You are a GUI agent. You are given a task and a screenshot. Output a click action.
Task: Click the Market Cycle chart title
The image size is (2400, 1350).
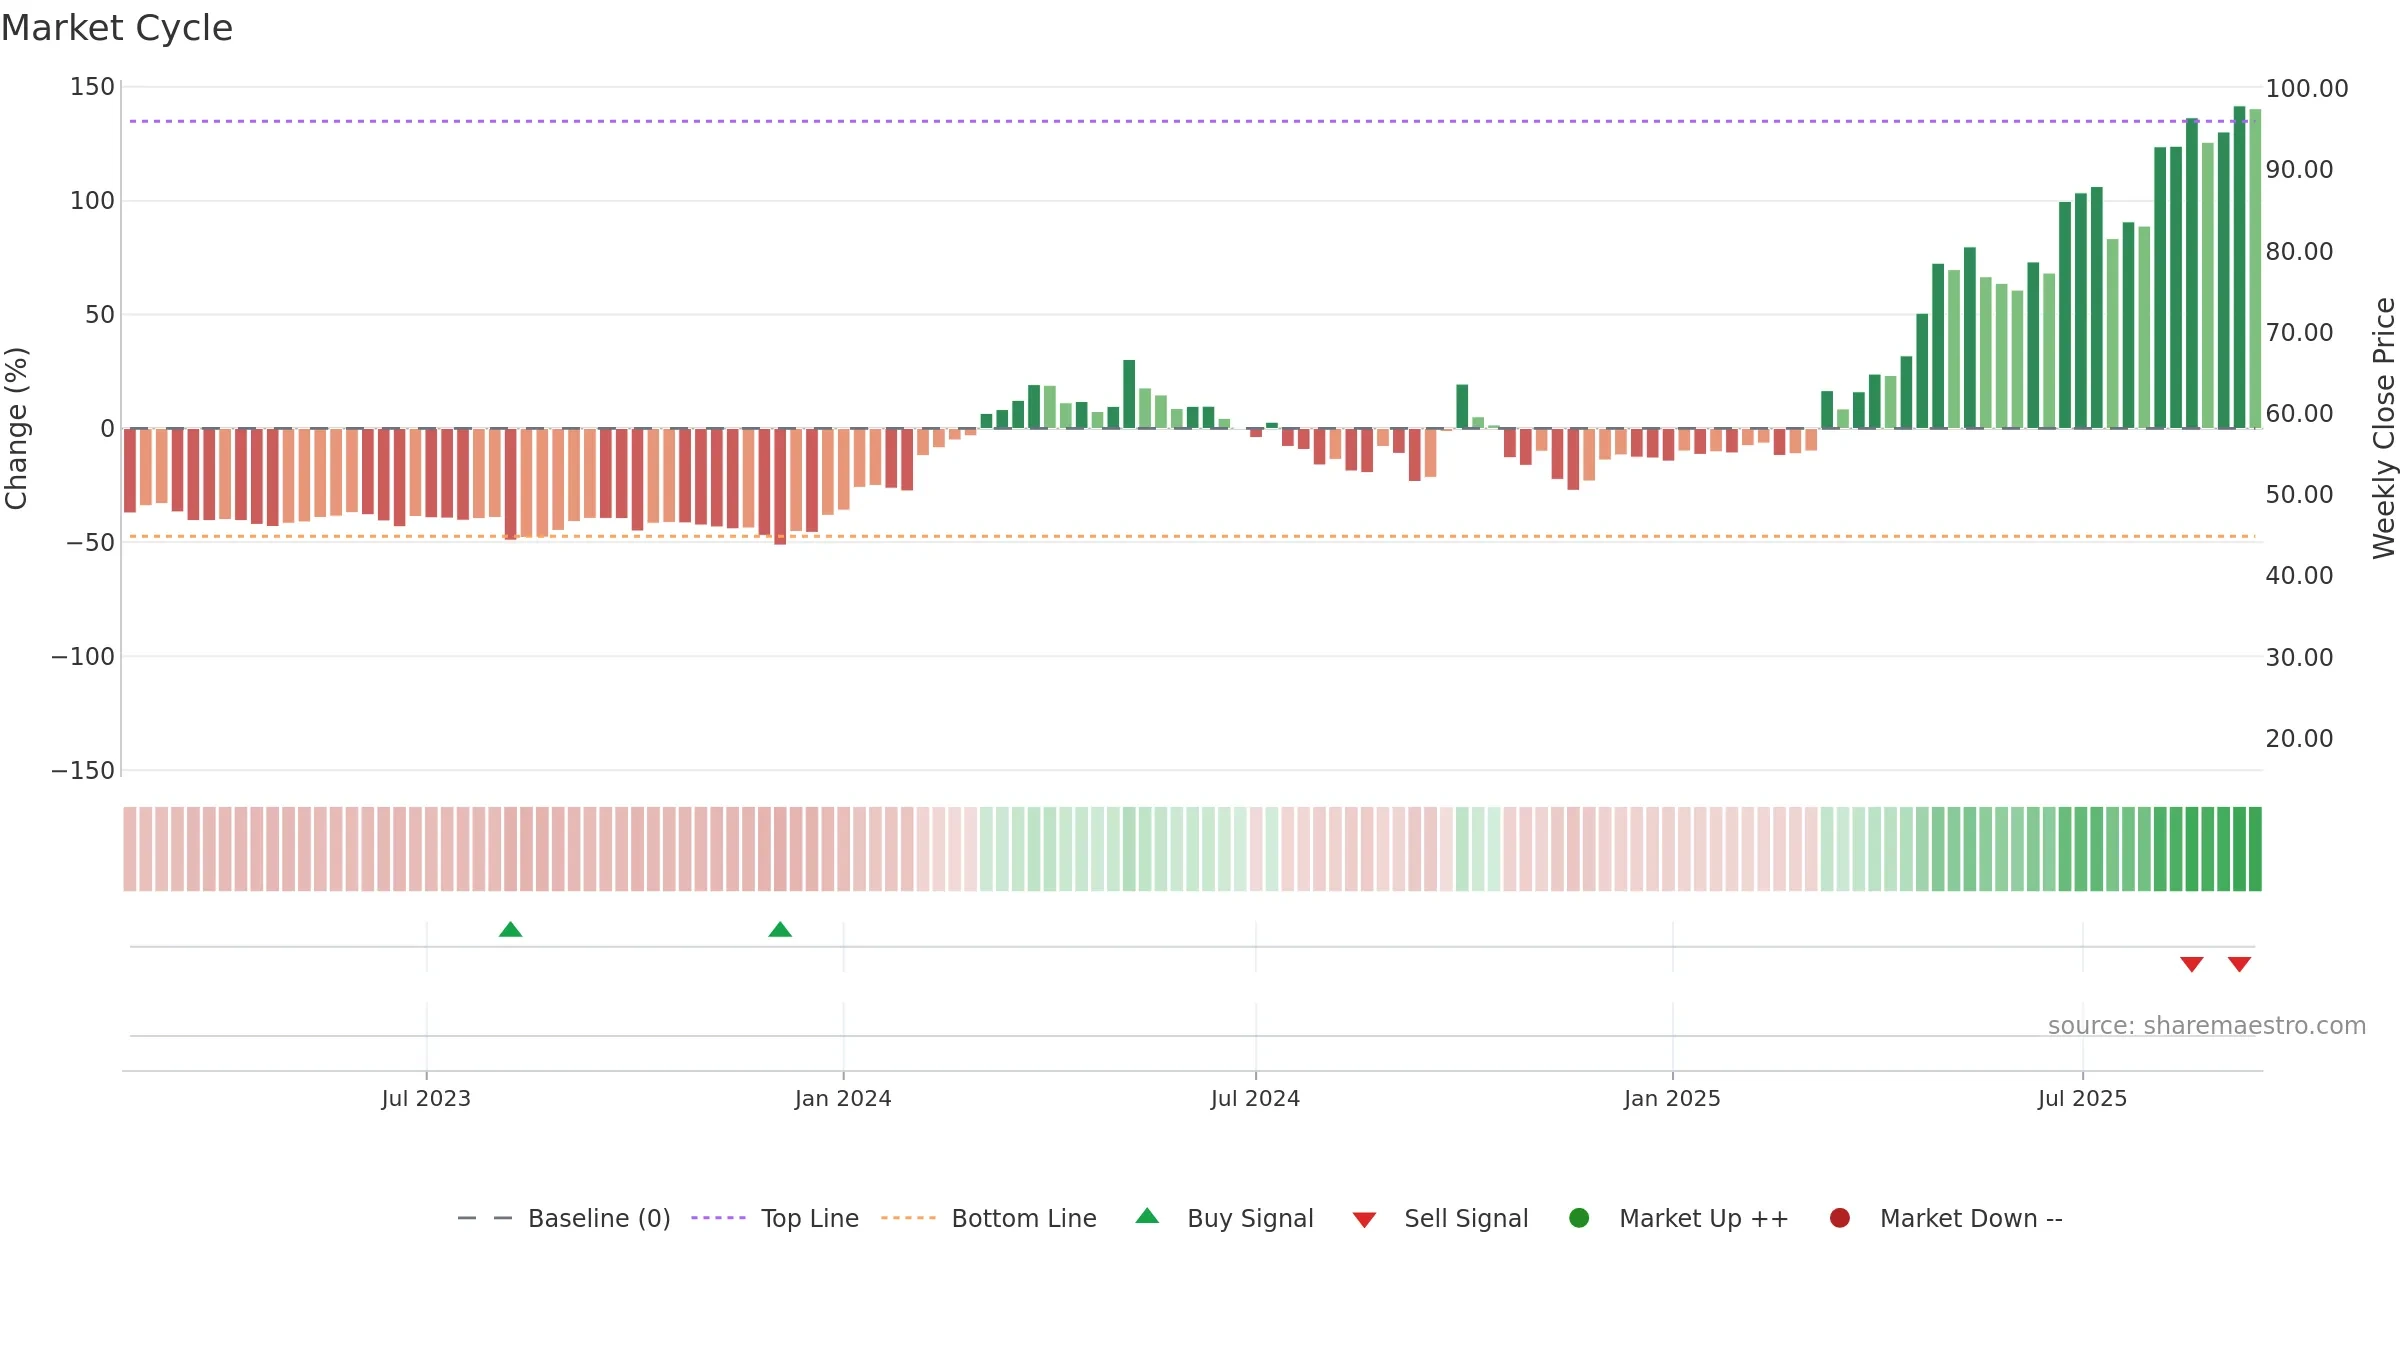pyautogui.click(x=117, y=28)
